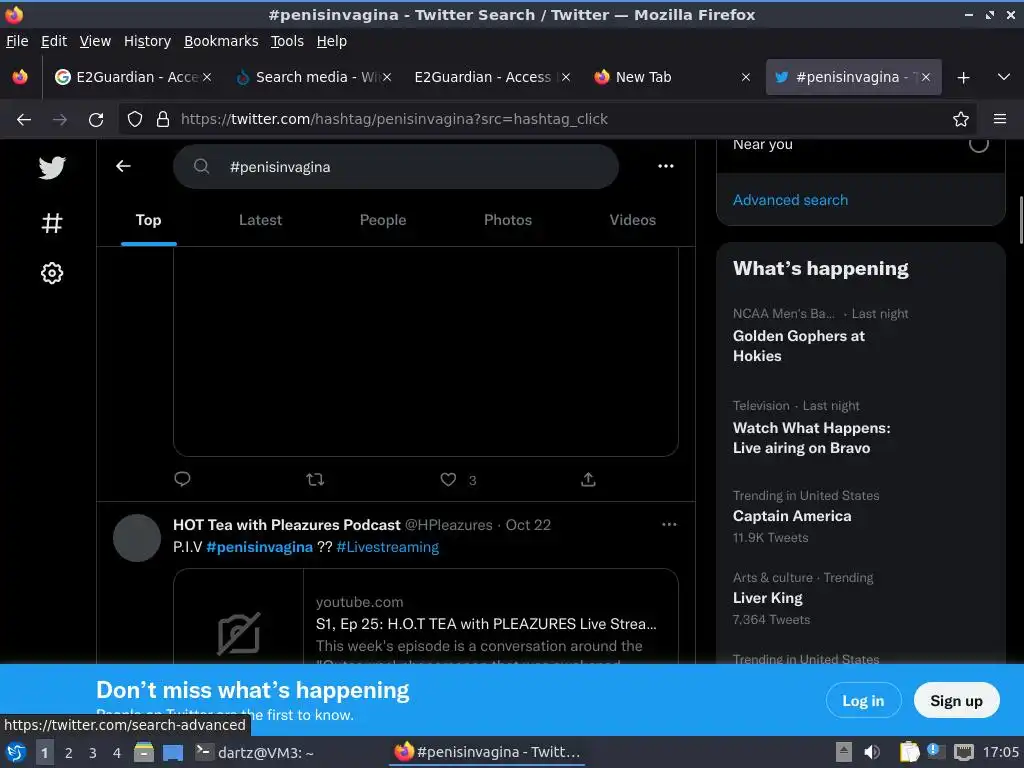This screenshot has height=768, width=1024.
Task: Close the Search media tab
Action: 387,77
